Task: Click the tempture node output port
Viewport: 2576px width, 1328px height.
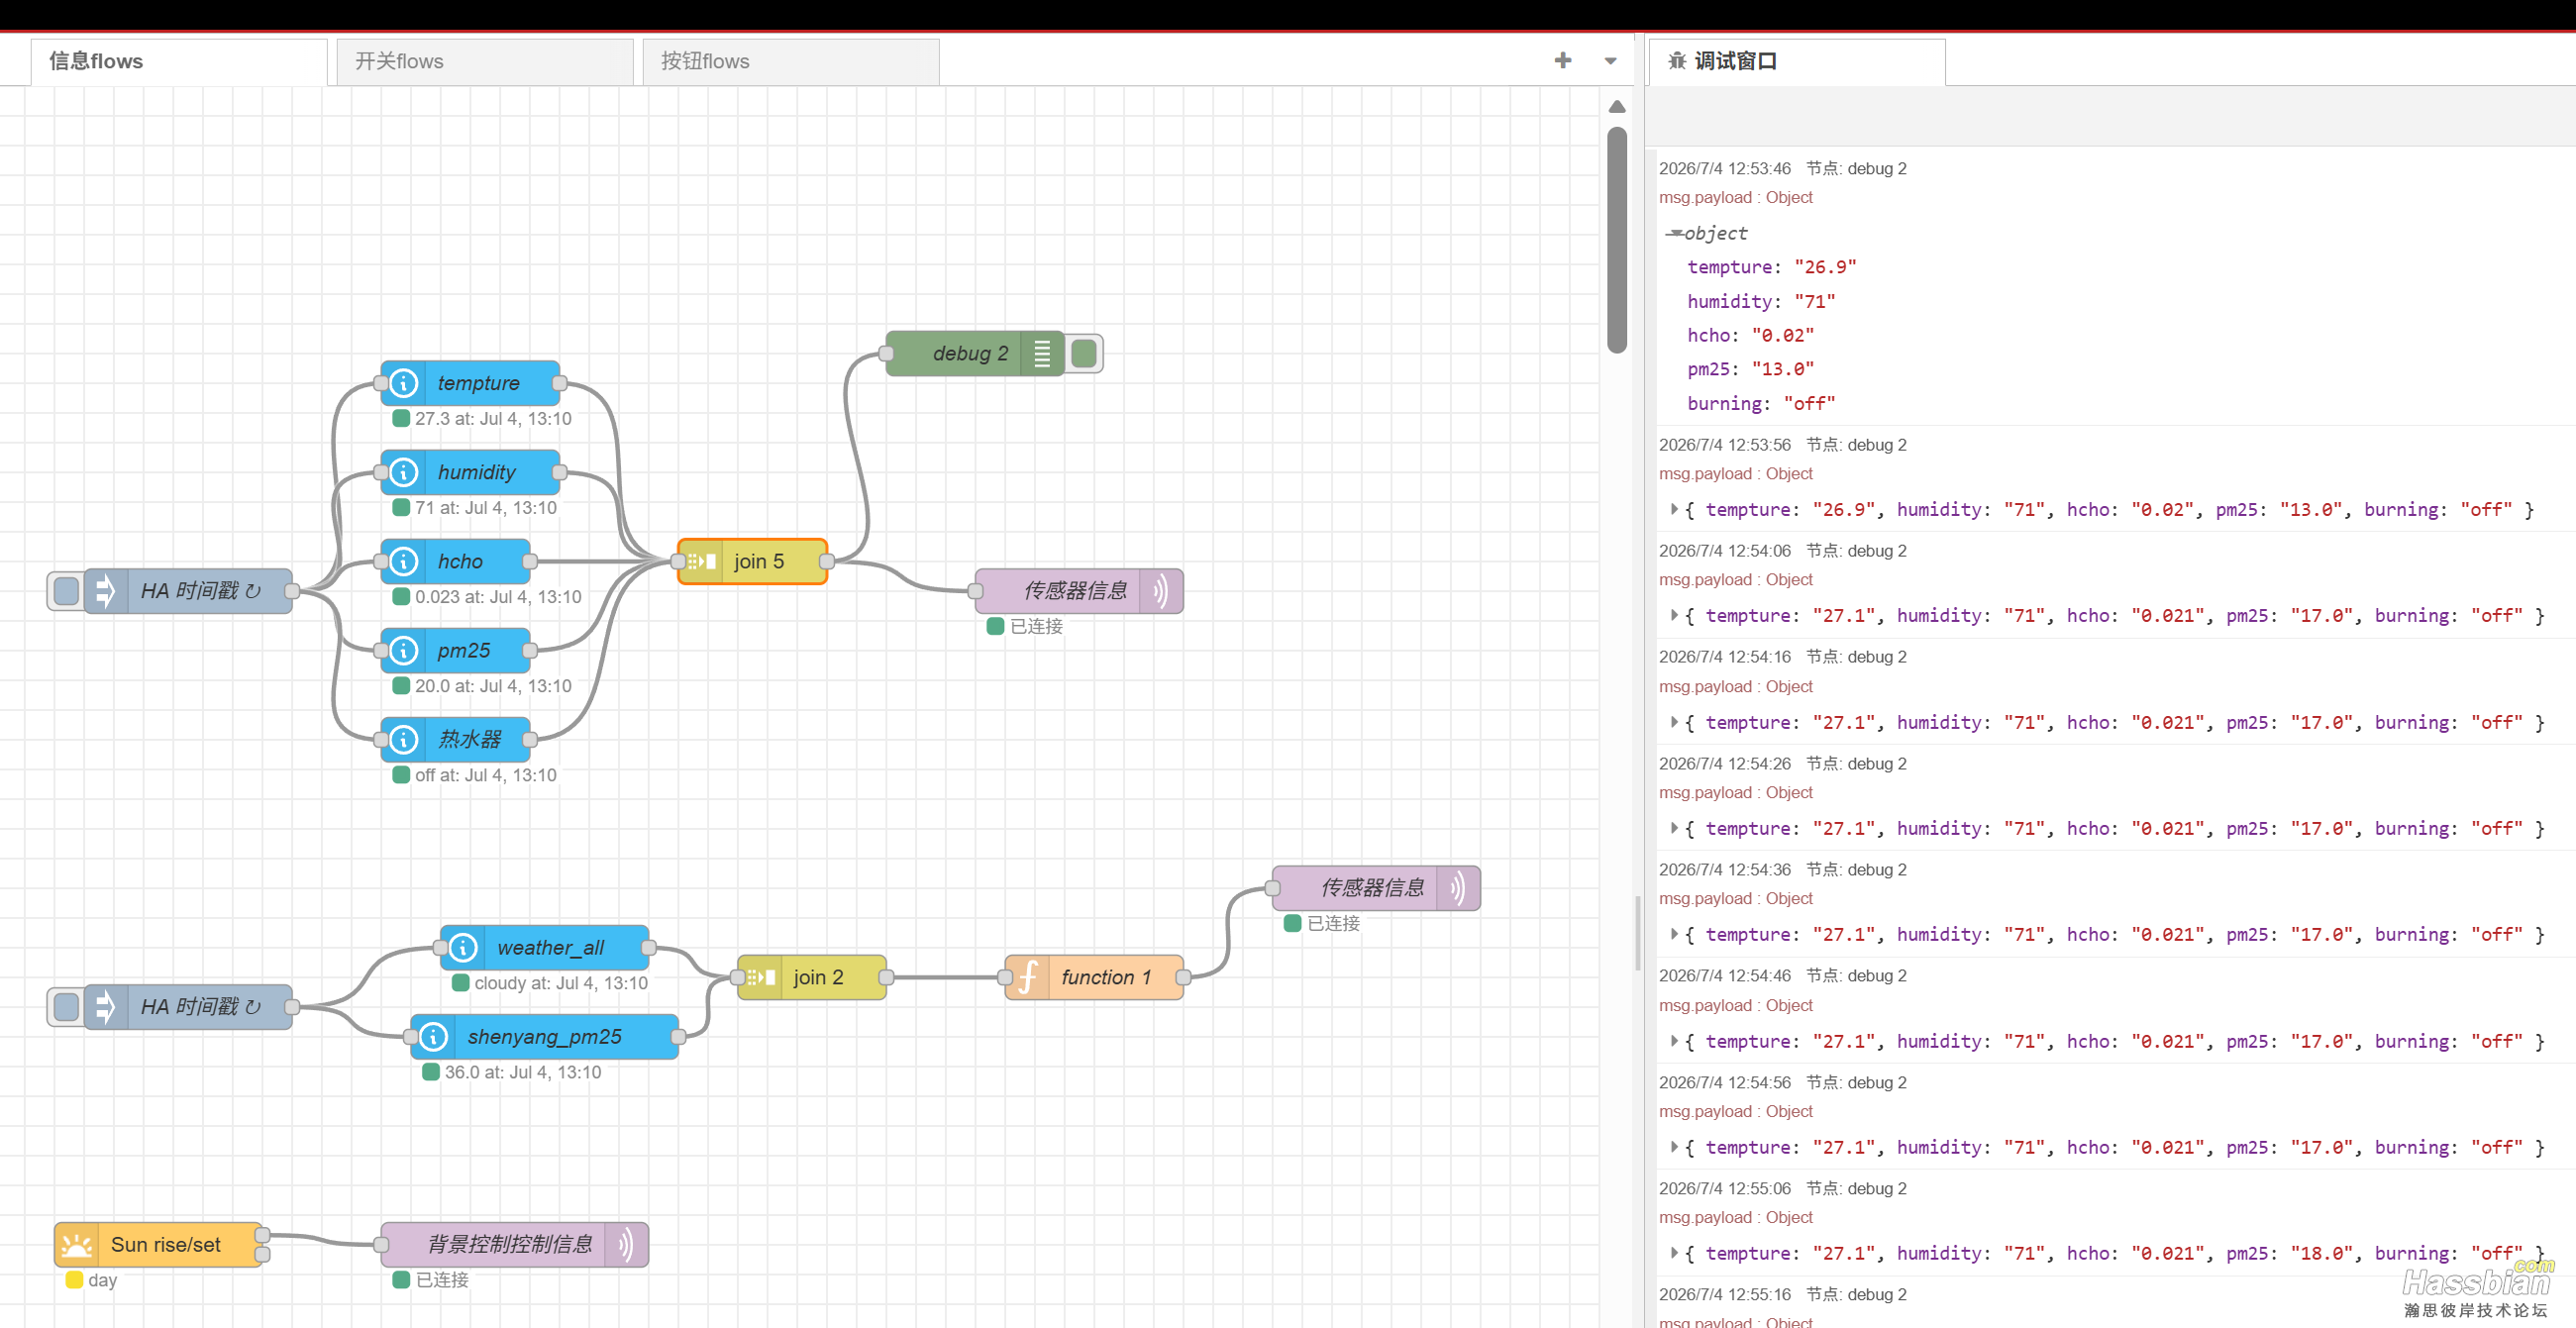Action: pyautogui.click(x=560, y=383)
